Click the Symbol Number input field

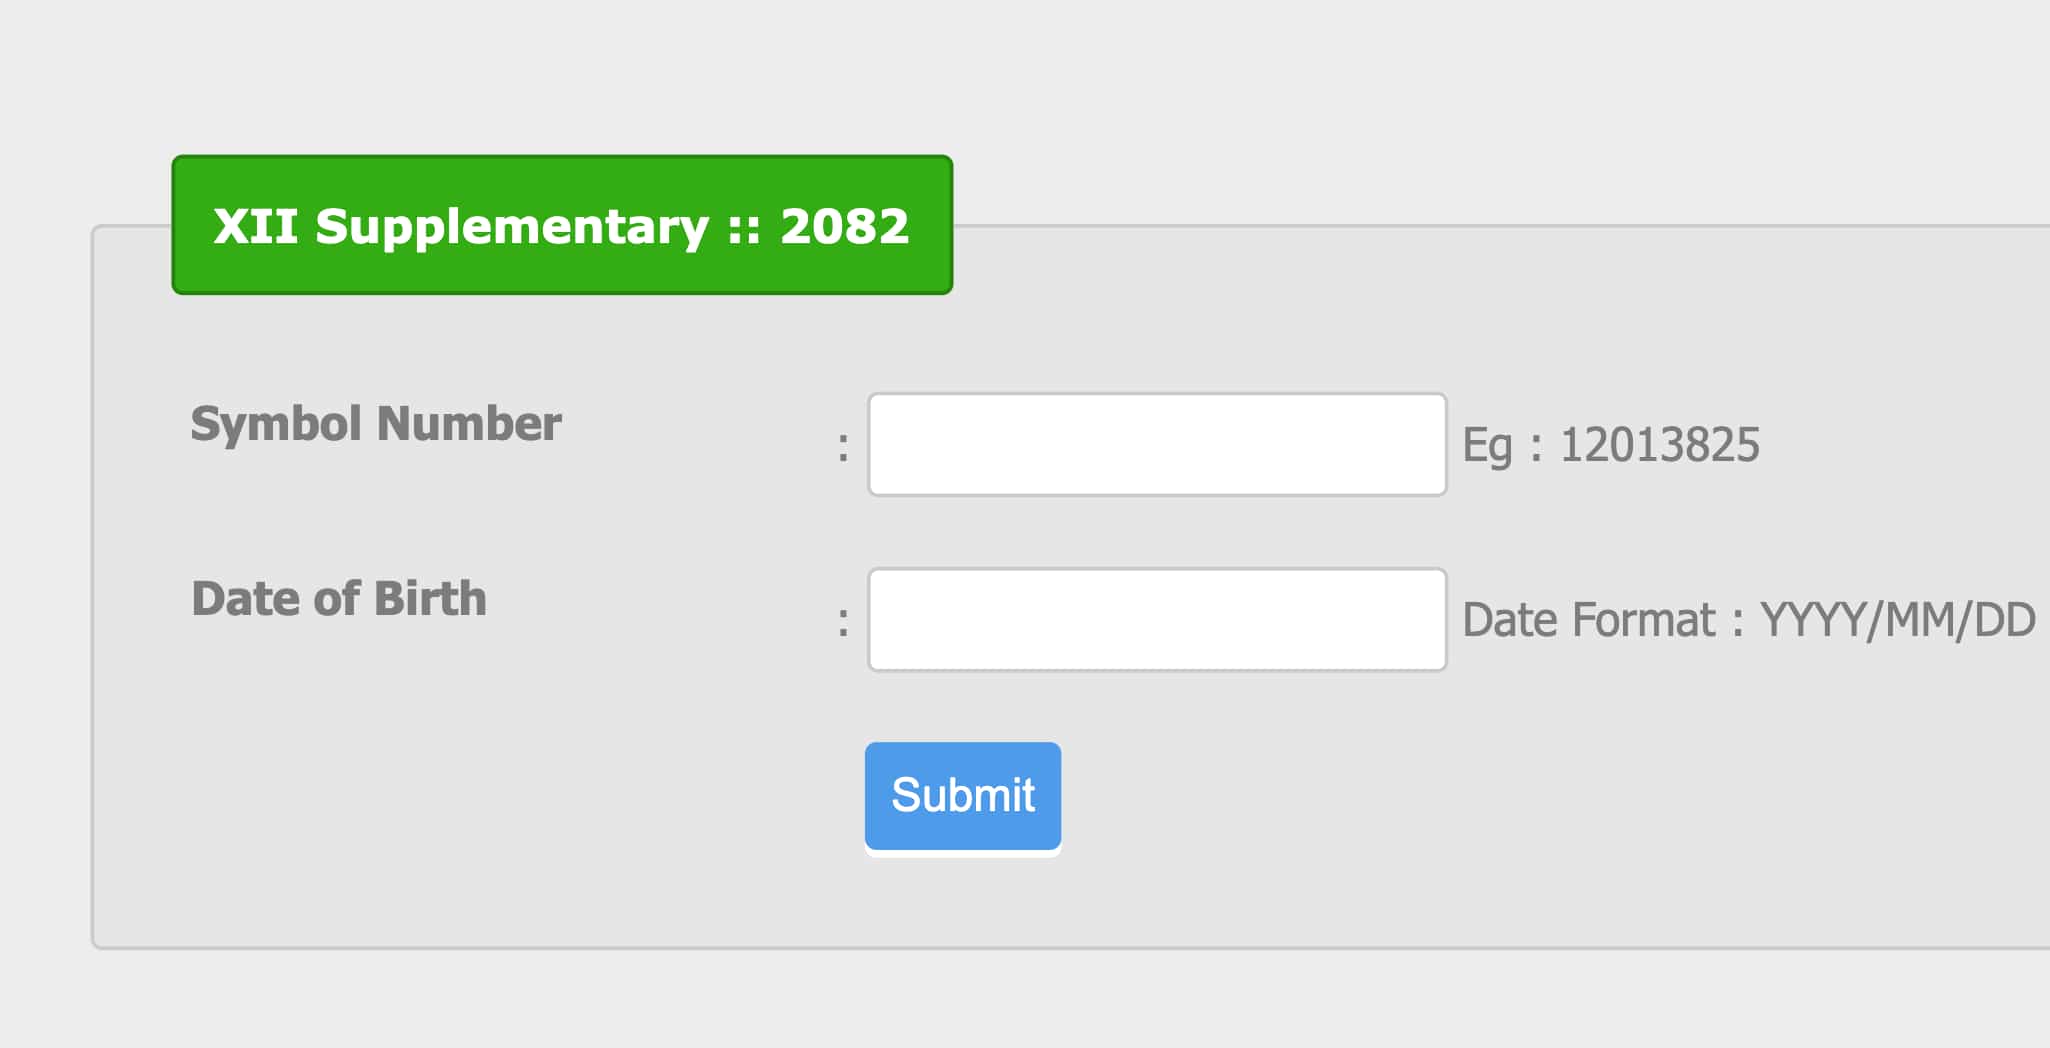click(1157, 444)
